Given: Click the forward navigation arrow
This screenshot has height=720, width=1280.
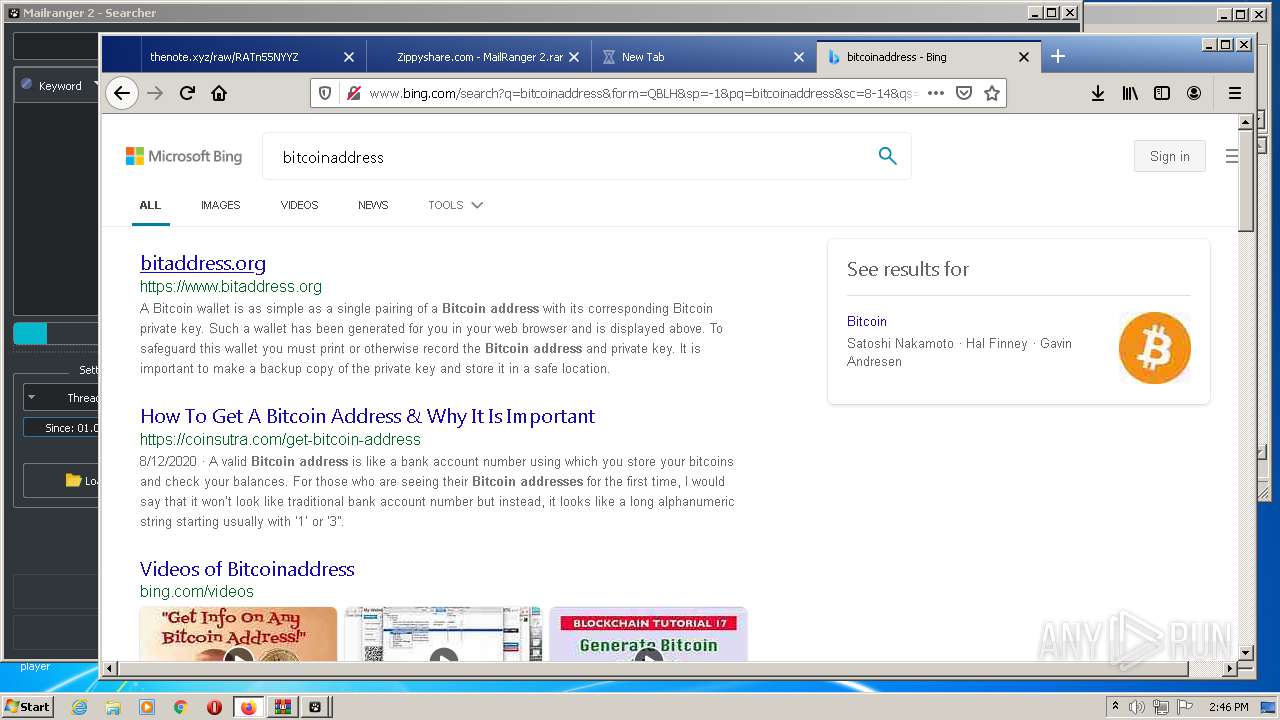Looking at the screenshot, I should (155, 93).
